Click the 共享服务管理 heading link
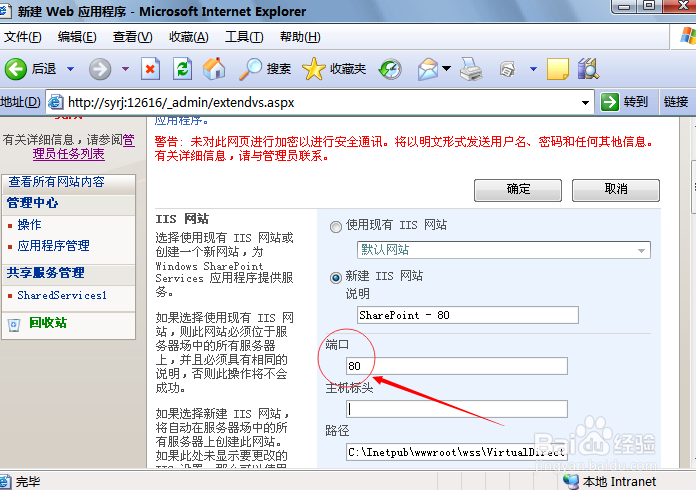 click(45, 273)
